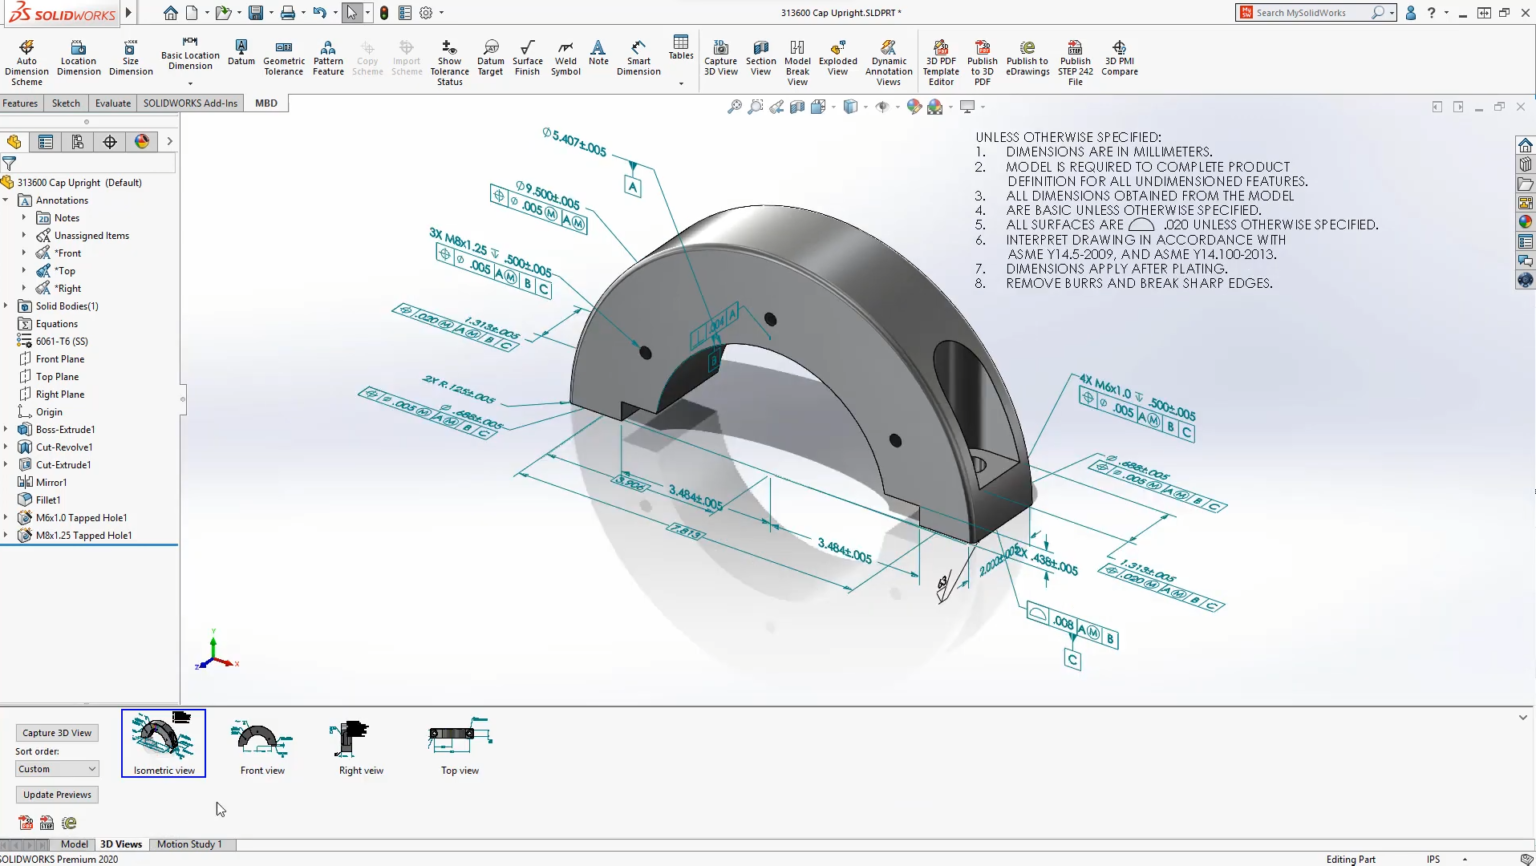Switch to the Evaluate ribbon tab
This screenshot has width=1536, height=866.
click(112, 102)
